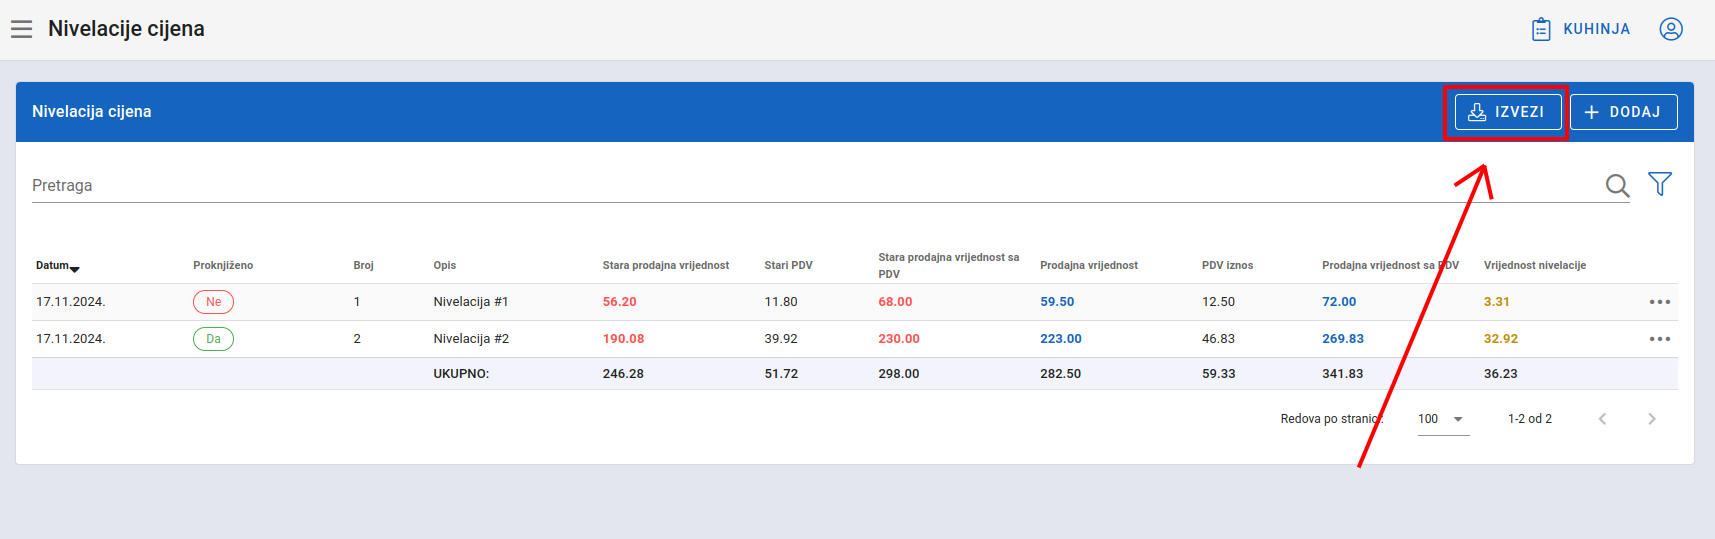This screenshot has width=1715, height=539.
Task: Click nivelacija value 32.92
Action: [1501, 339]
